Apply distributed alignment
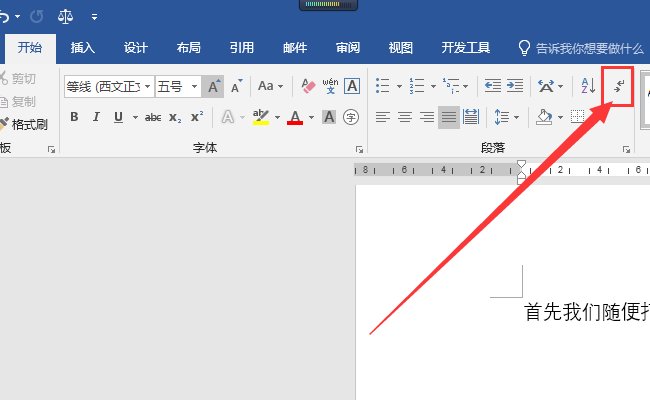 (471, 117)
